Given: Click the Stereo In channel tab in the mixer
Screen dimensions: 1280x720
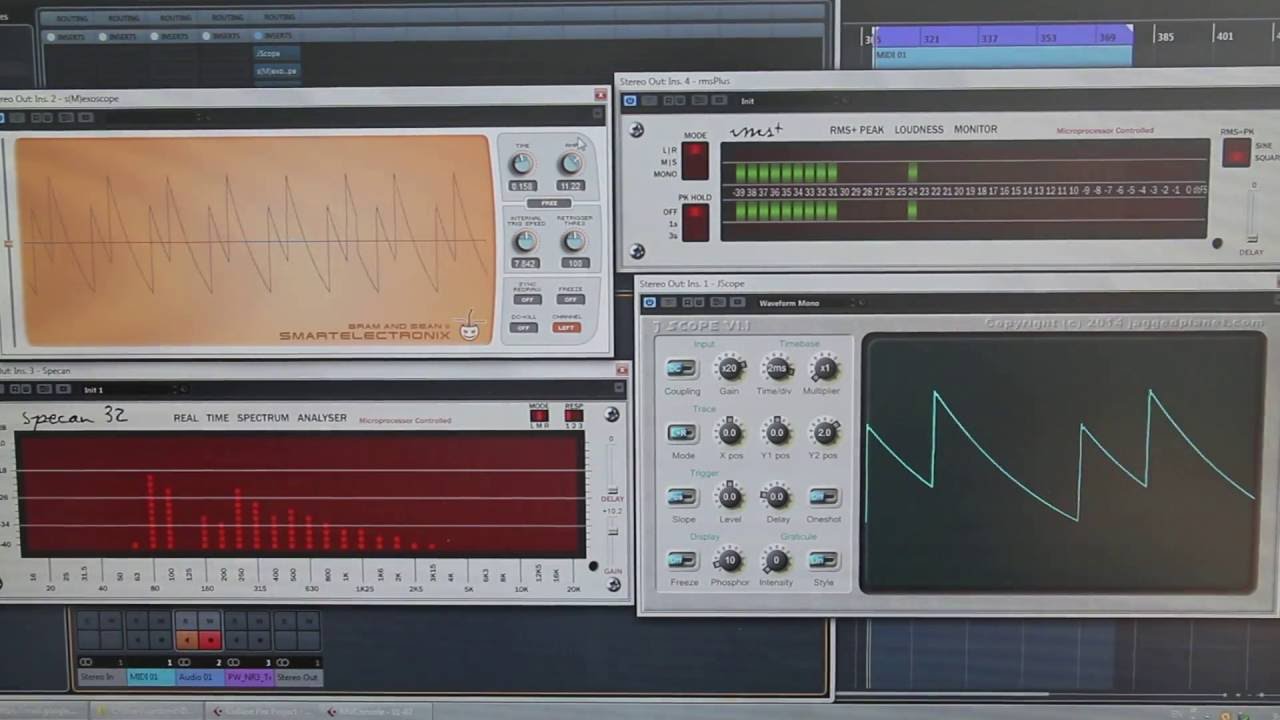Looking at the screenshot, I should (101, 677).
